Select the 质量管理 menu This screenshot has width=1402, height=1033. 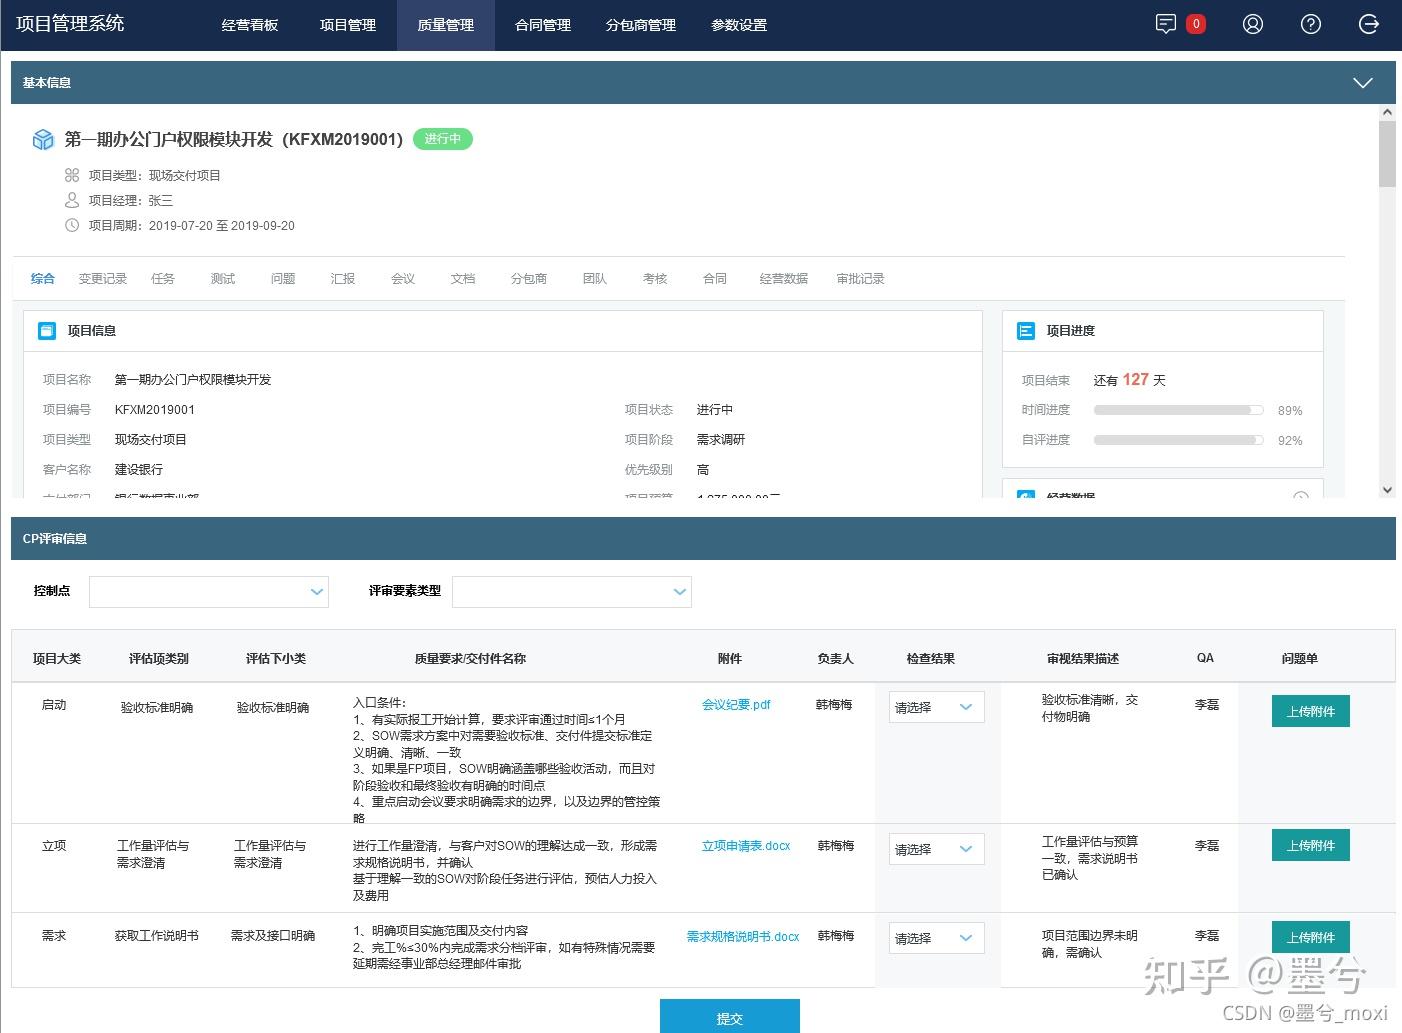[446, 25]
